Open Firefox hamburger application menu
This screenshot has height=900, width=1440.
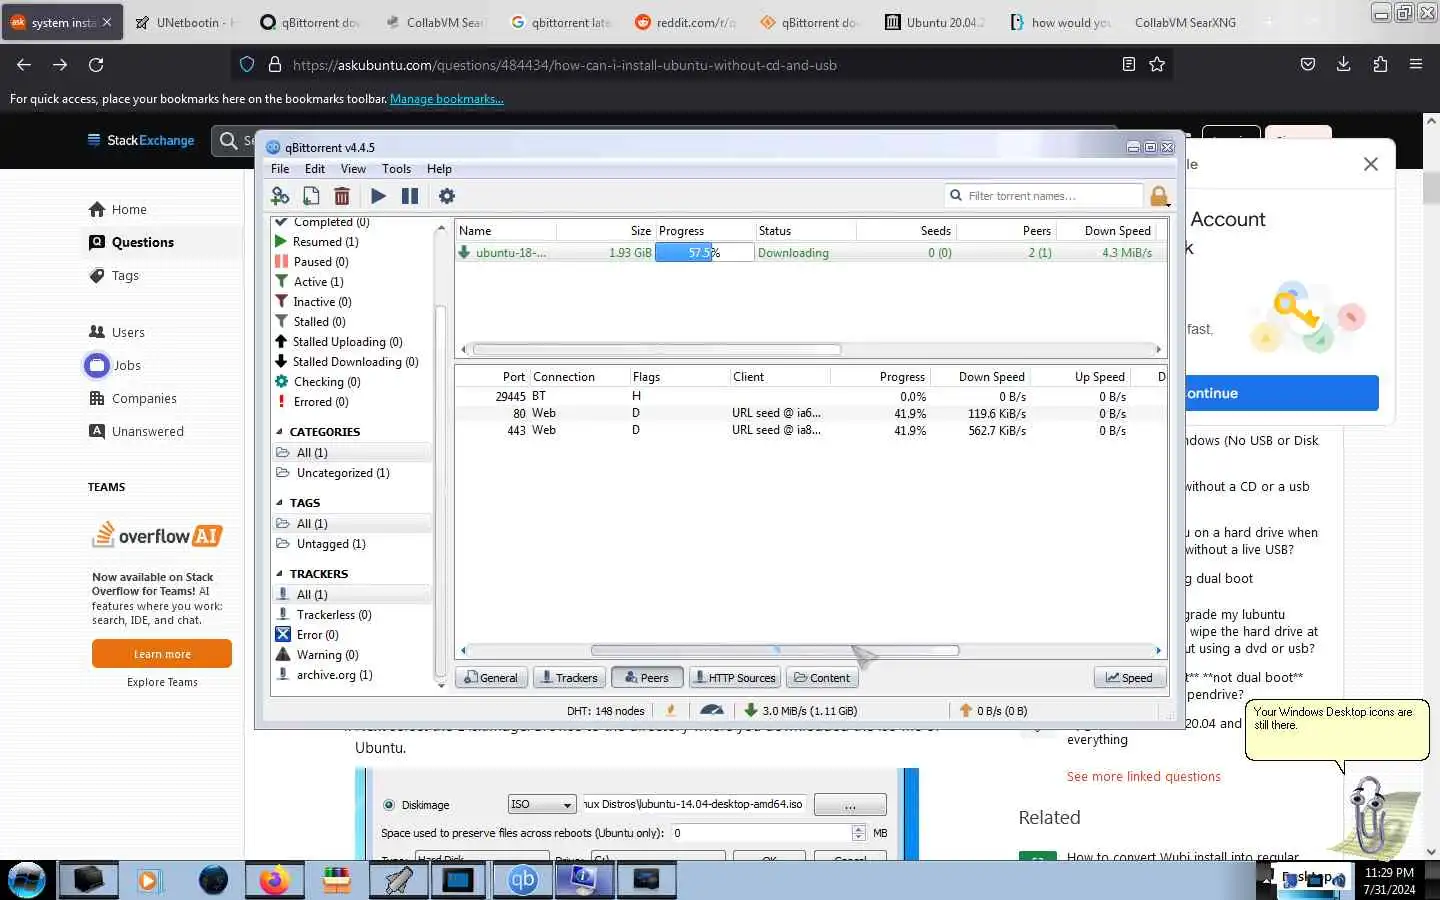click(x=1416, y=65)
